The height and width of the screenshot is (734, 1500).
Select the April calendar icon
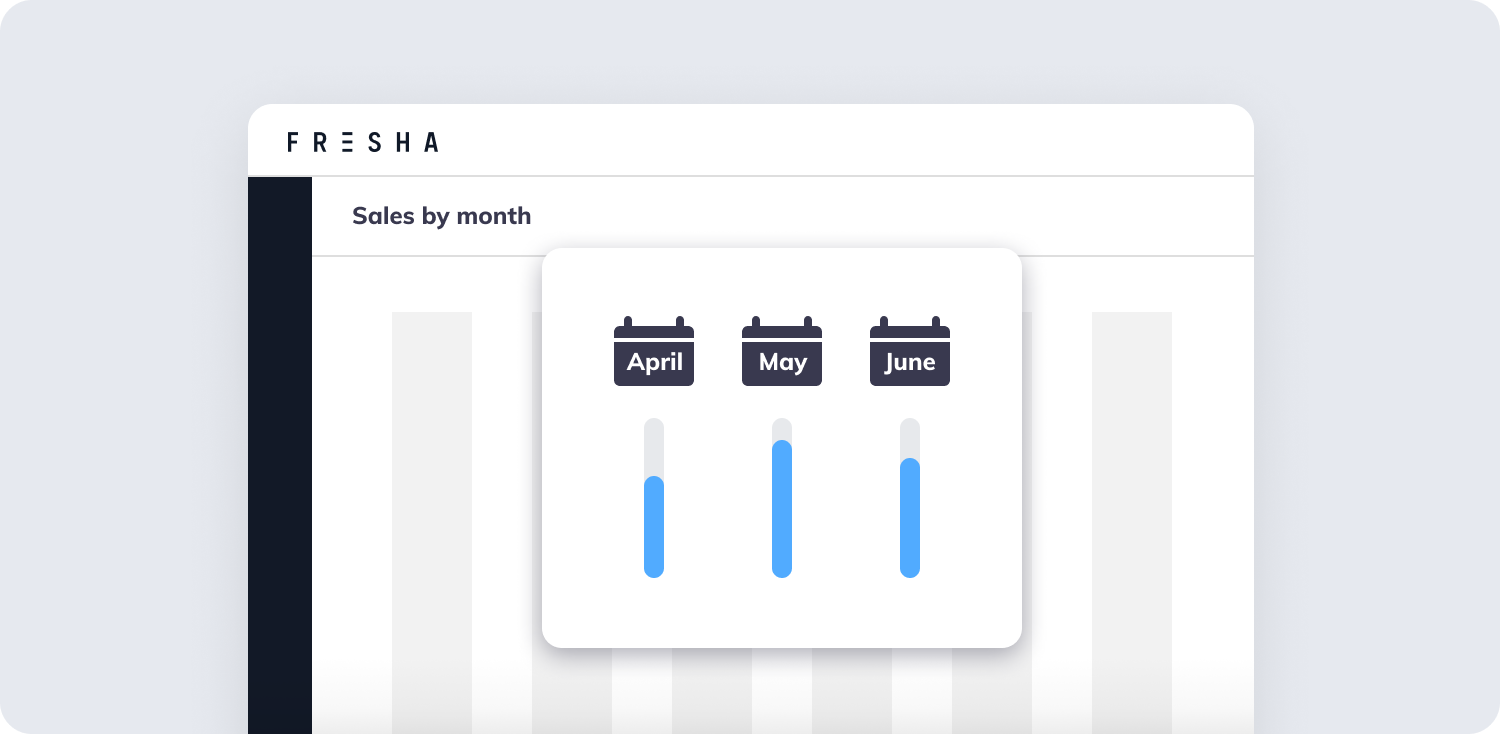654,351
